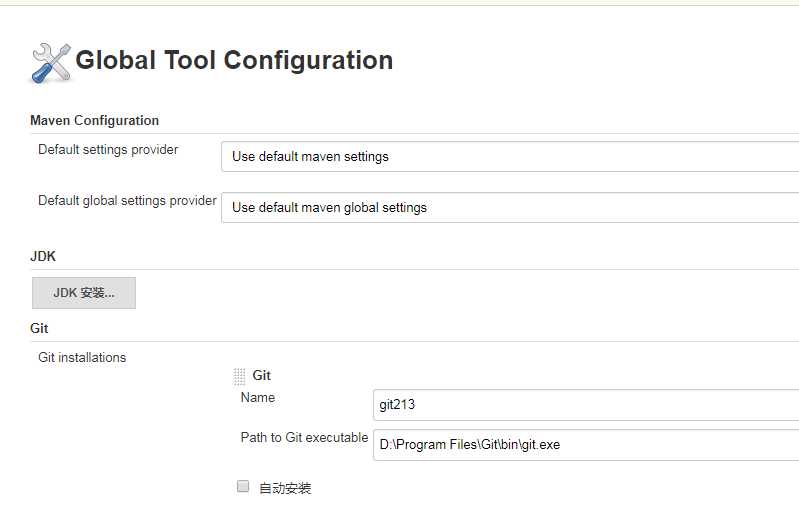
Task: Click the Default settings provider label
Action: pyautogui.click(x=108, y=149)
